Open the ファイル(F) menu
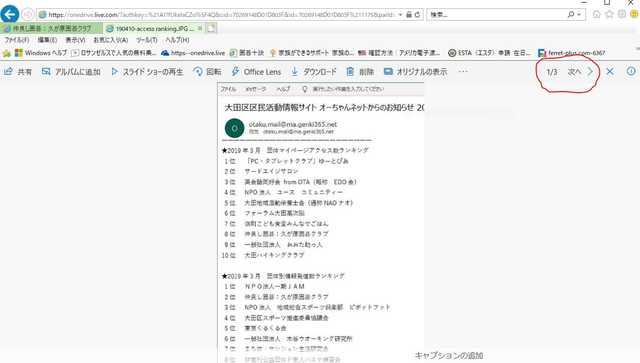Image resolution: width=640 pixels, height=363 pixels. coord(17,40)
